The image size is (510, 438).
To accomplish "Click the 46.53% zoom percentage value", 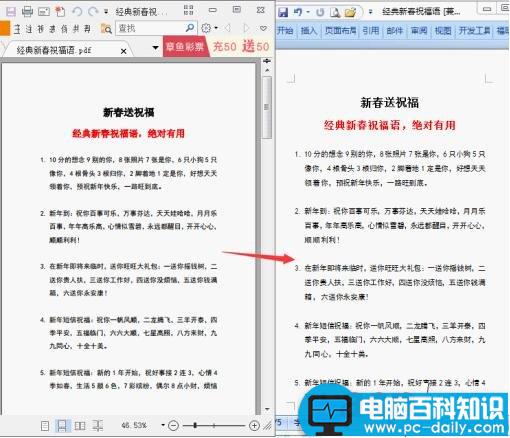I will pos(134,425).
